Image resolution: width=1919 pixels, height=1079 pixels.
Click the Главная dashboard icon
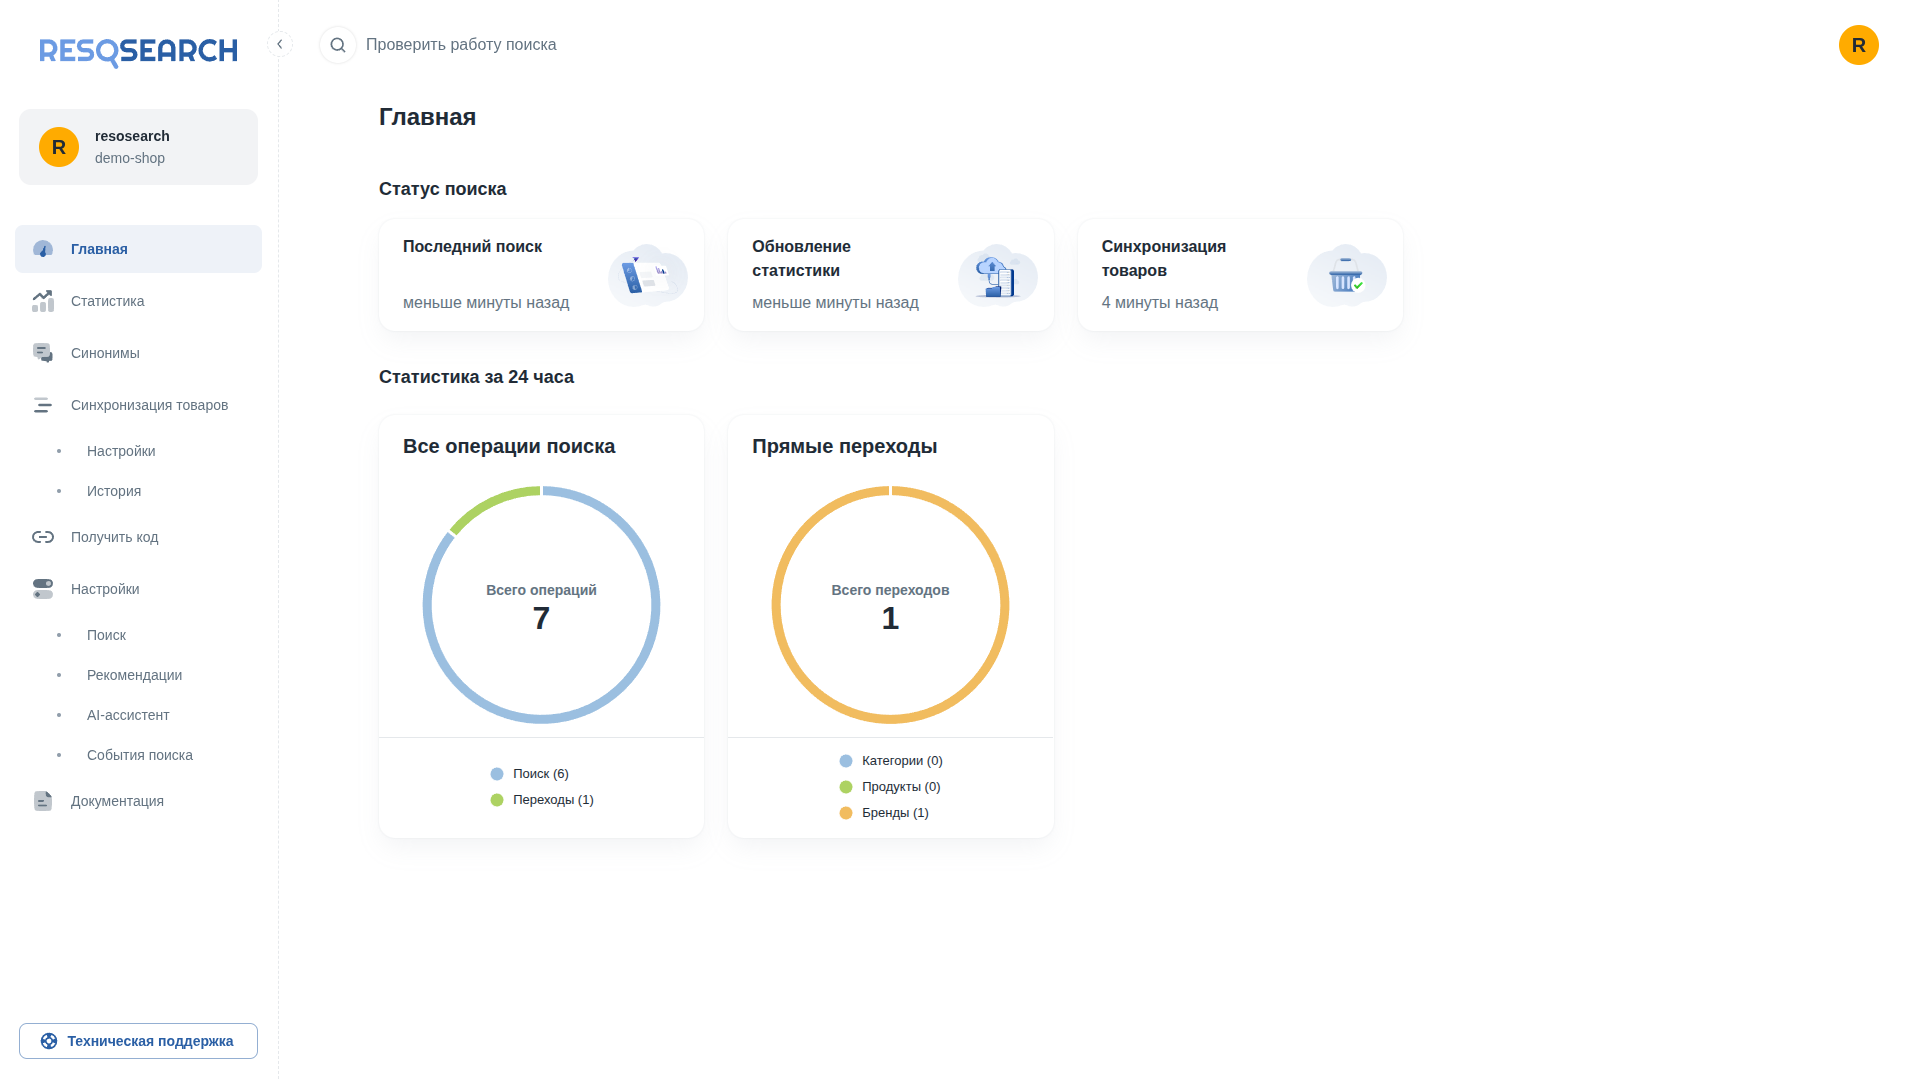pos(43,249)
